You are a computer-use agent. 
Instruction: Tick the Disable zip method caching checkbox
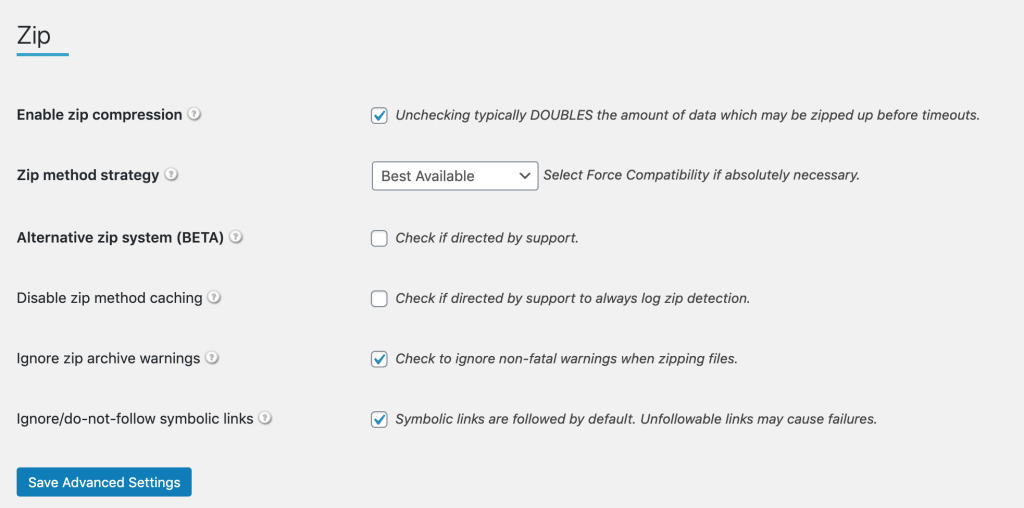tap(379, 299)
